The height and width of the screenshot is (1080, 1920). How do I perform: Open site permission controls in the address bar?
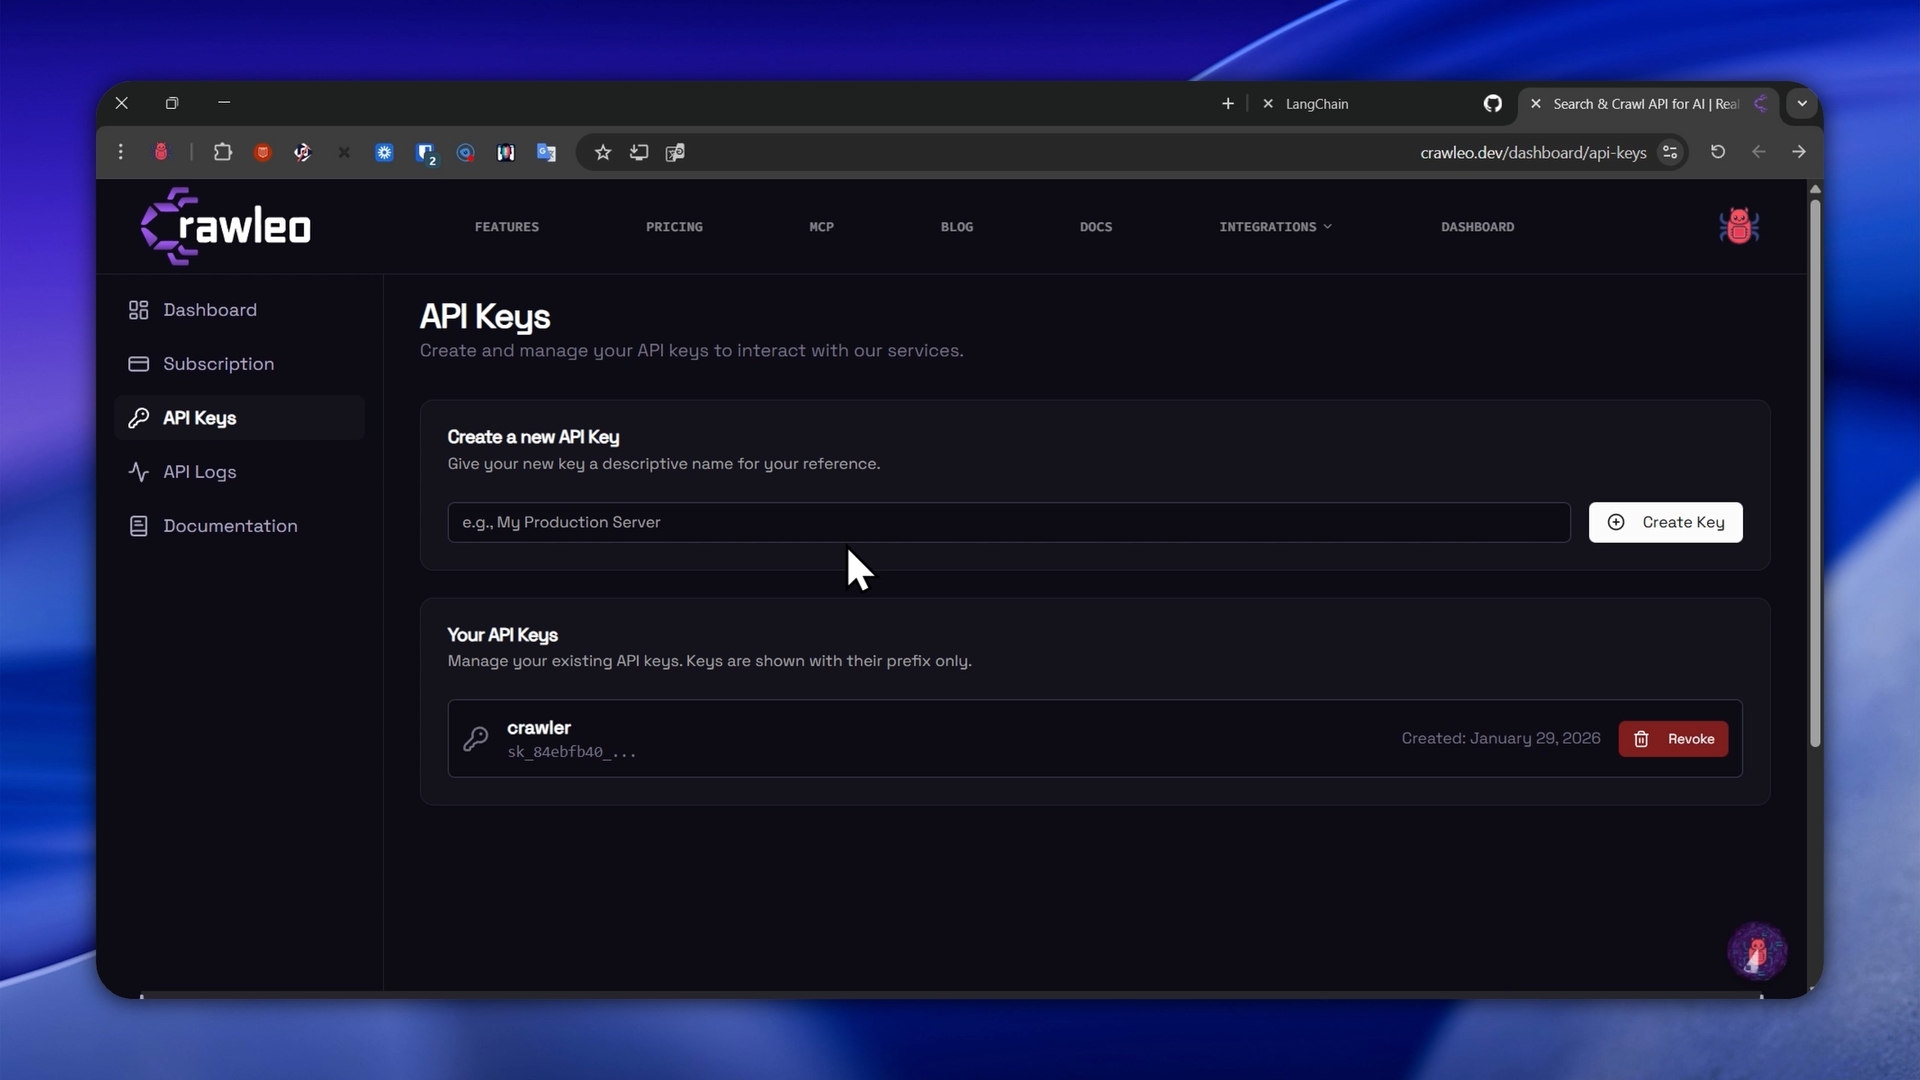(1669, 152)
